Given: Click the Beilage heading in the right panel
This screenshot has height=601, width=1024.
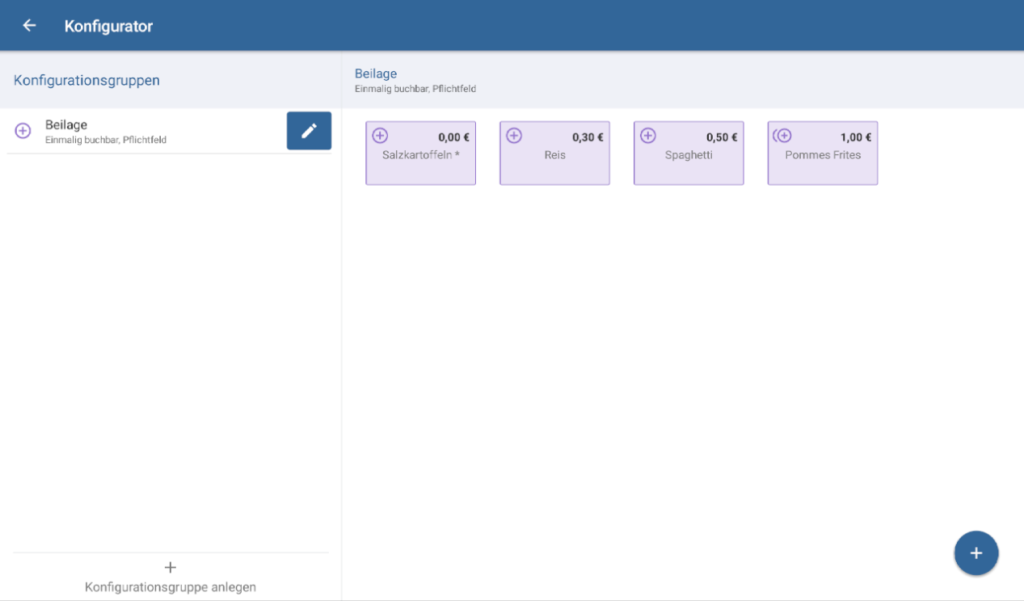Looking at the screenshot, I should point(376,74).
